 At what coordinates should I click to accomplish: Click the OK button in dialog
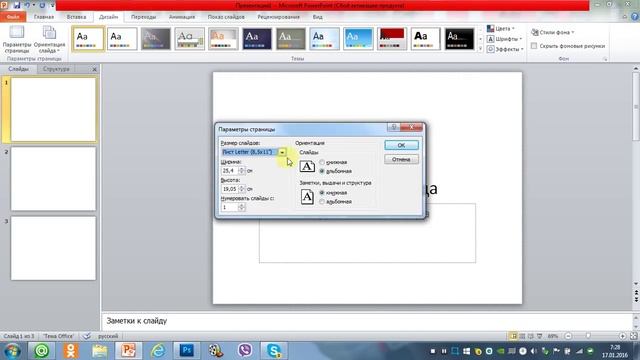pos(401,145)
